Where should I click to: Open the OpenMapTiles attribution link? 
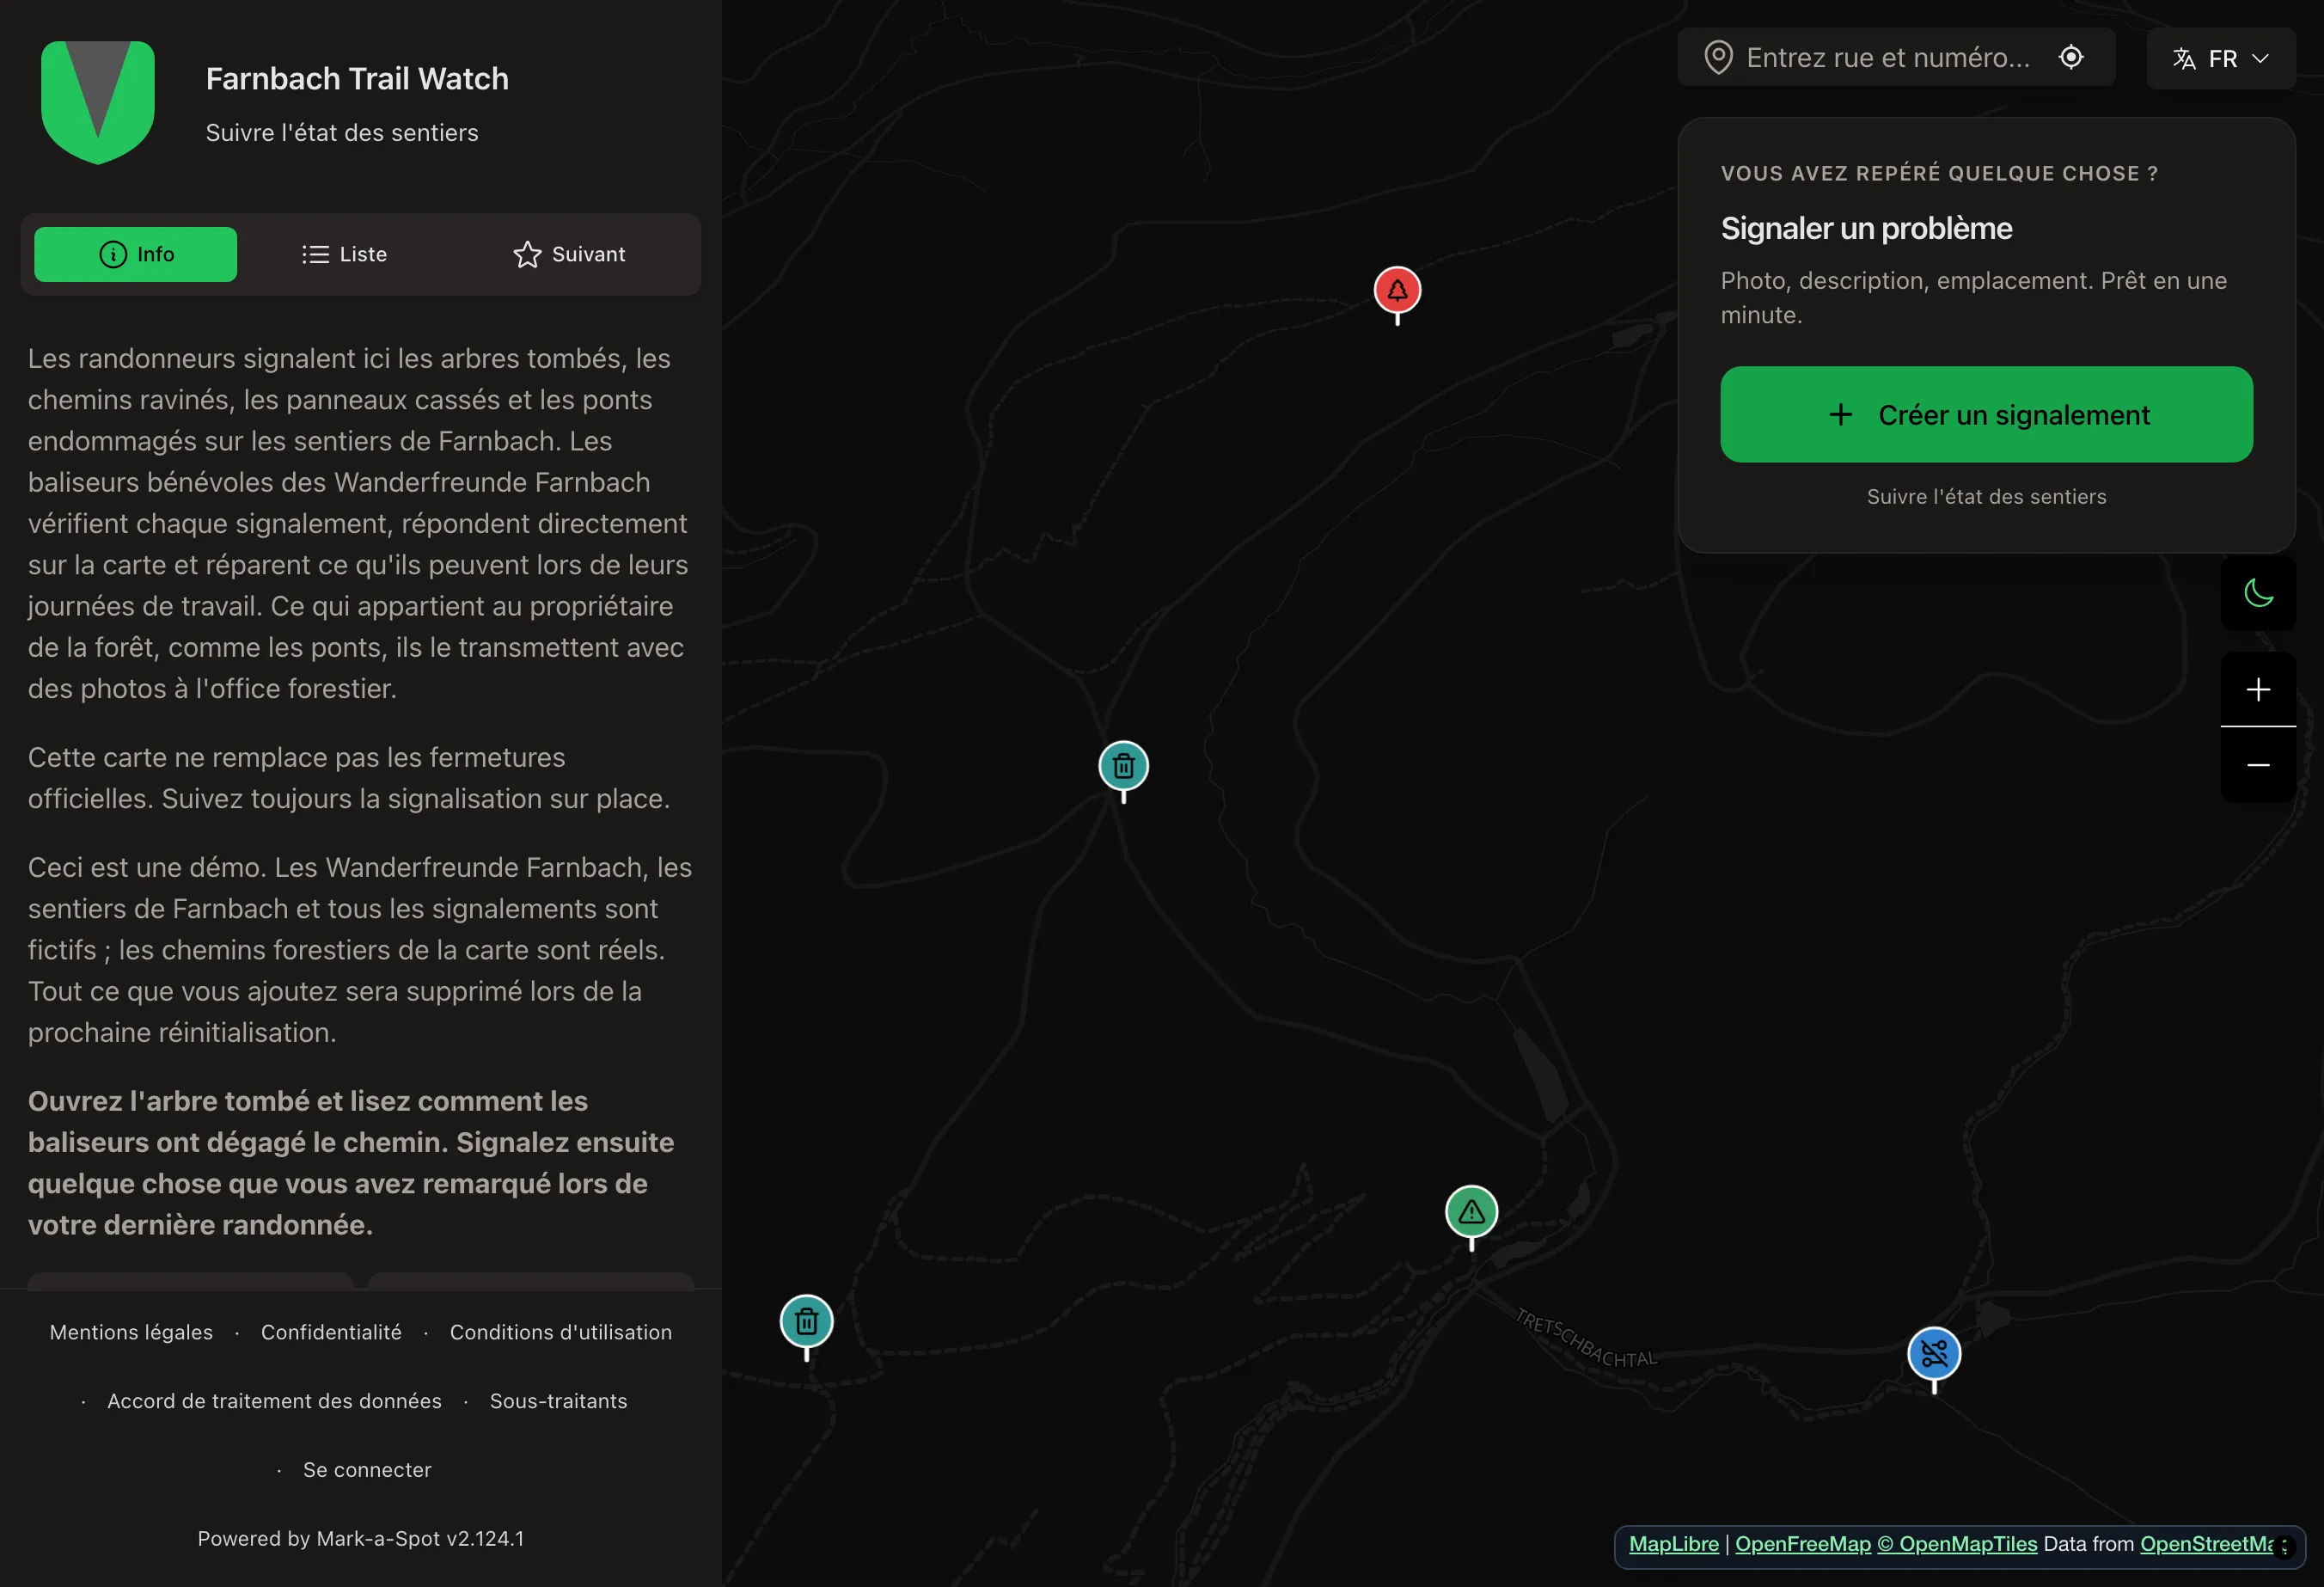[1956, 1544]
